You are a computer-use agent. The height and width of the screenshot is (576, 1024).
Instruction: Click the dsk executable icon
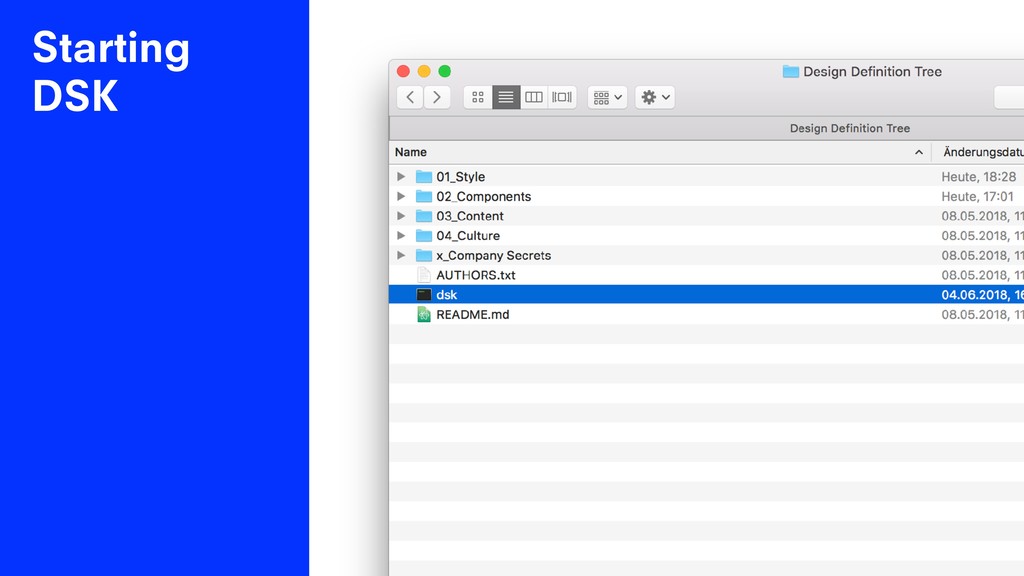click(424, 295)
